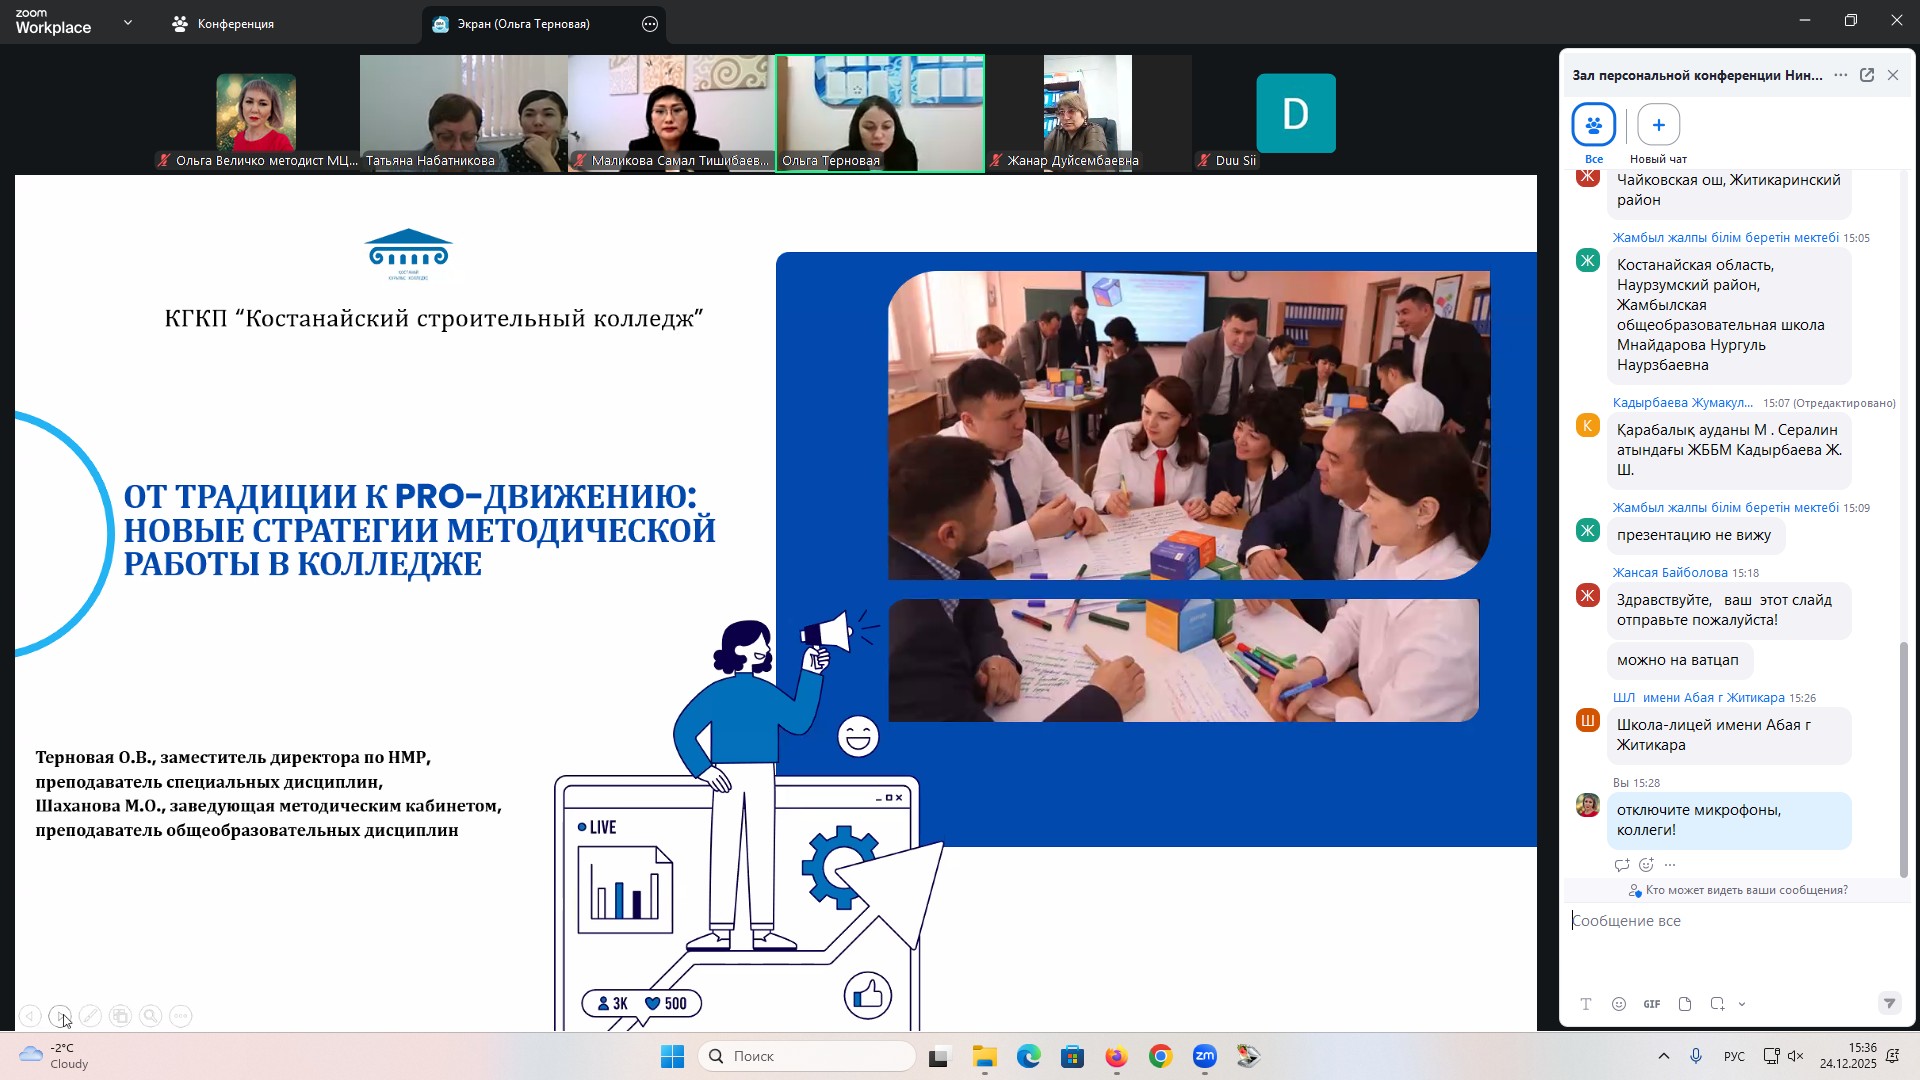This screenshot has width=1920, height=1080.
Task: Attach a file using the file icon
Action: click(1685, 1005)
